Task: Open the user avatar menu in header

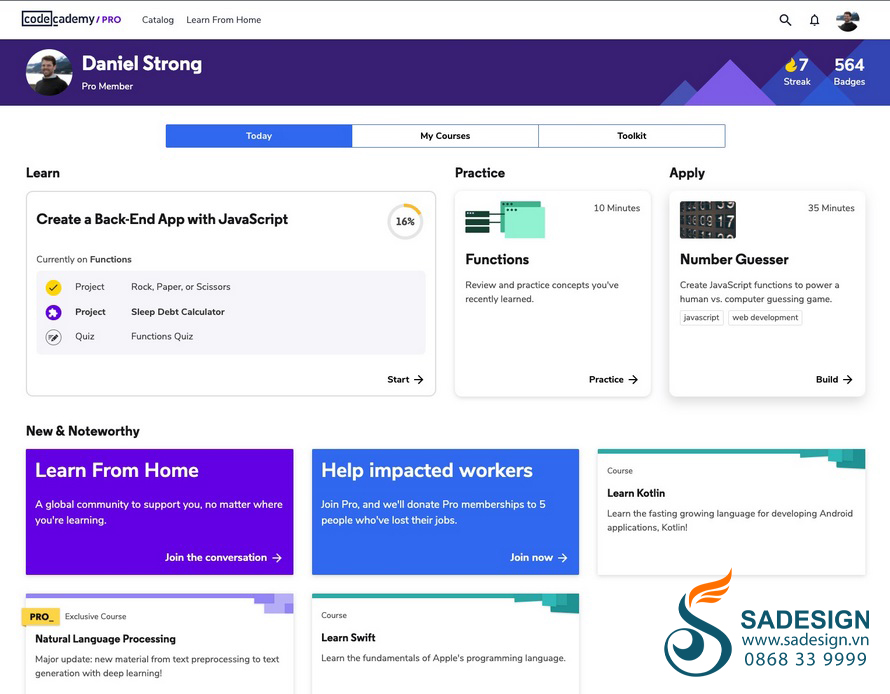Action: click(x=847, y=20)
